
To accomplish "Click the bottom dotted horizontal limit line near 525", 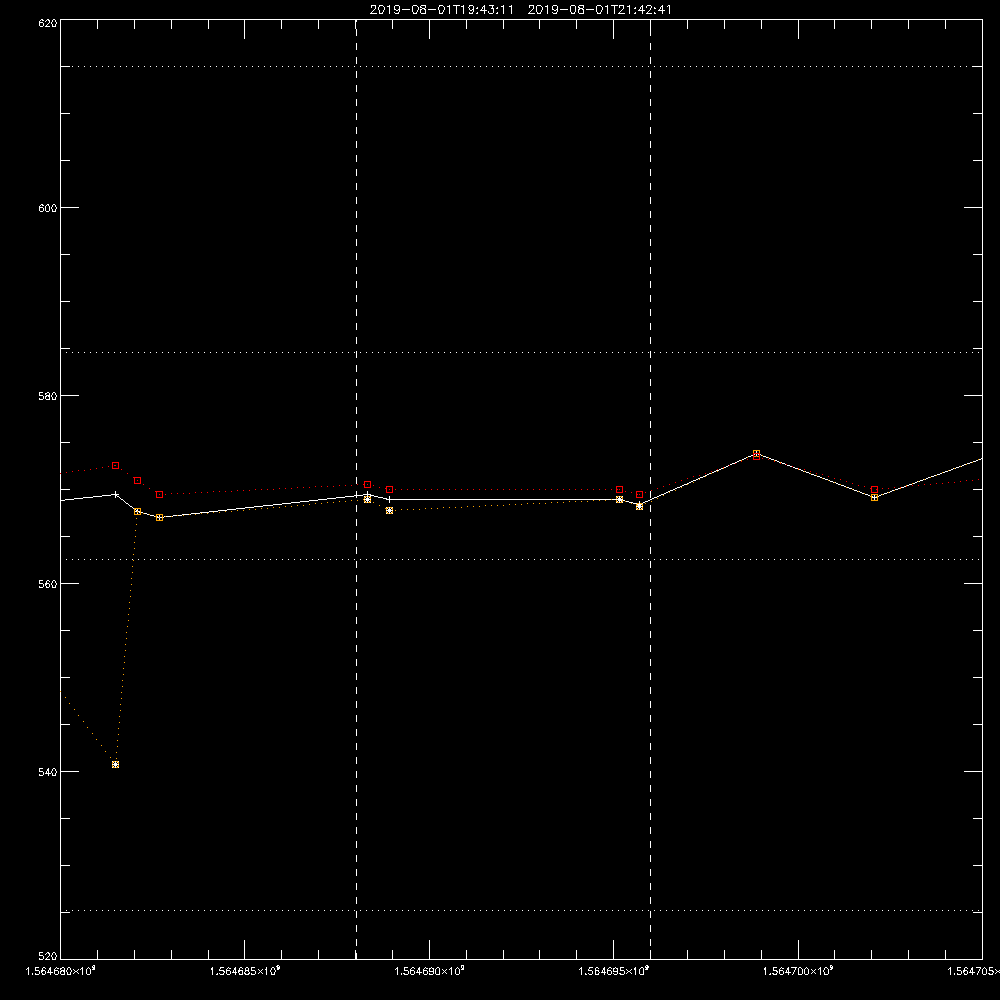I will (521, 911).
